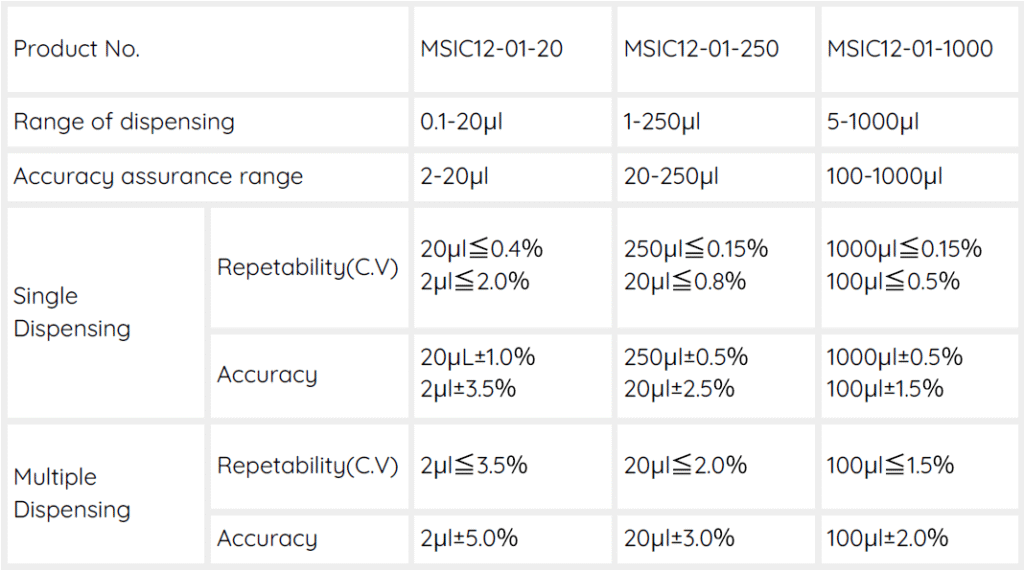Select the 100-1000µl accuracy assurance cell
Screen dimensions: 1024x571
click(x=884, y=177)
